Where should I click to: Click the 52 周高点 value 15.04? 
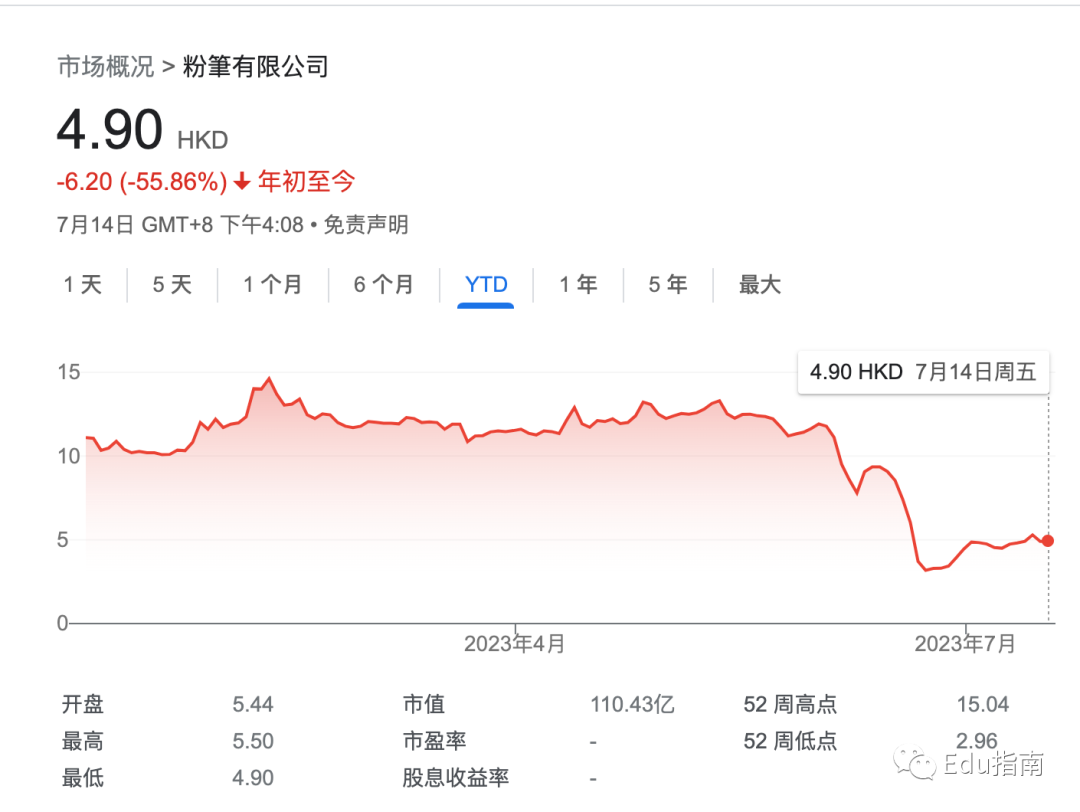(x=982, y=705)
